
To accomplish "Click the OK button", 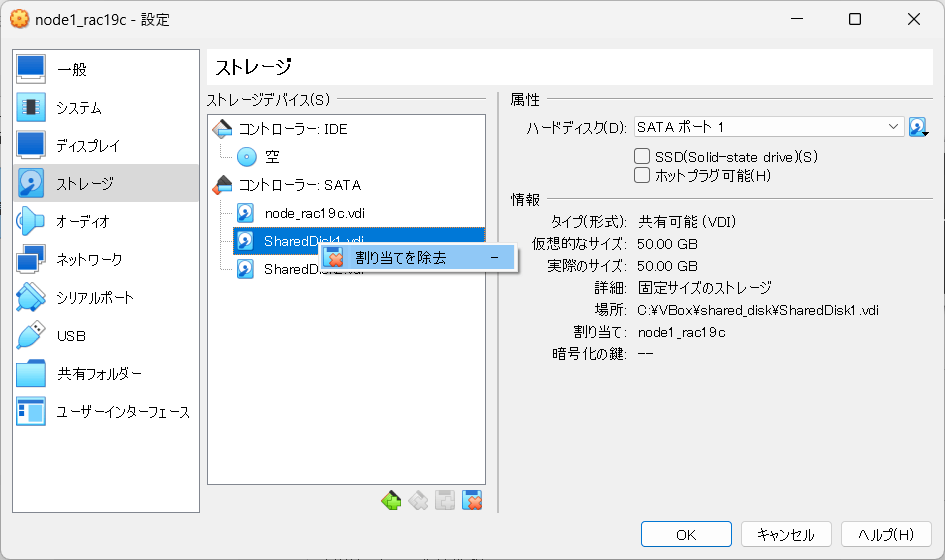I will pos(686,534).
